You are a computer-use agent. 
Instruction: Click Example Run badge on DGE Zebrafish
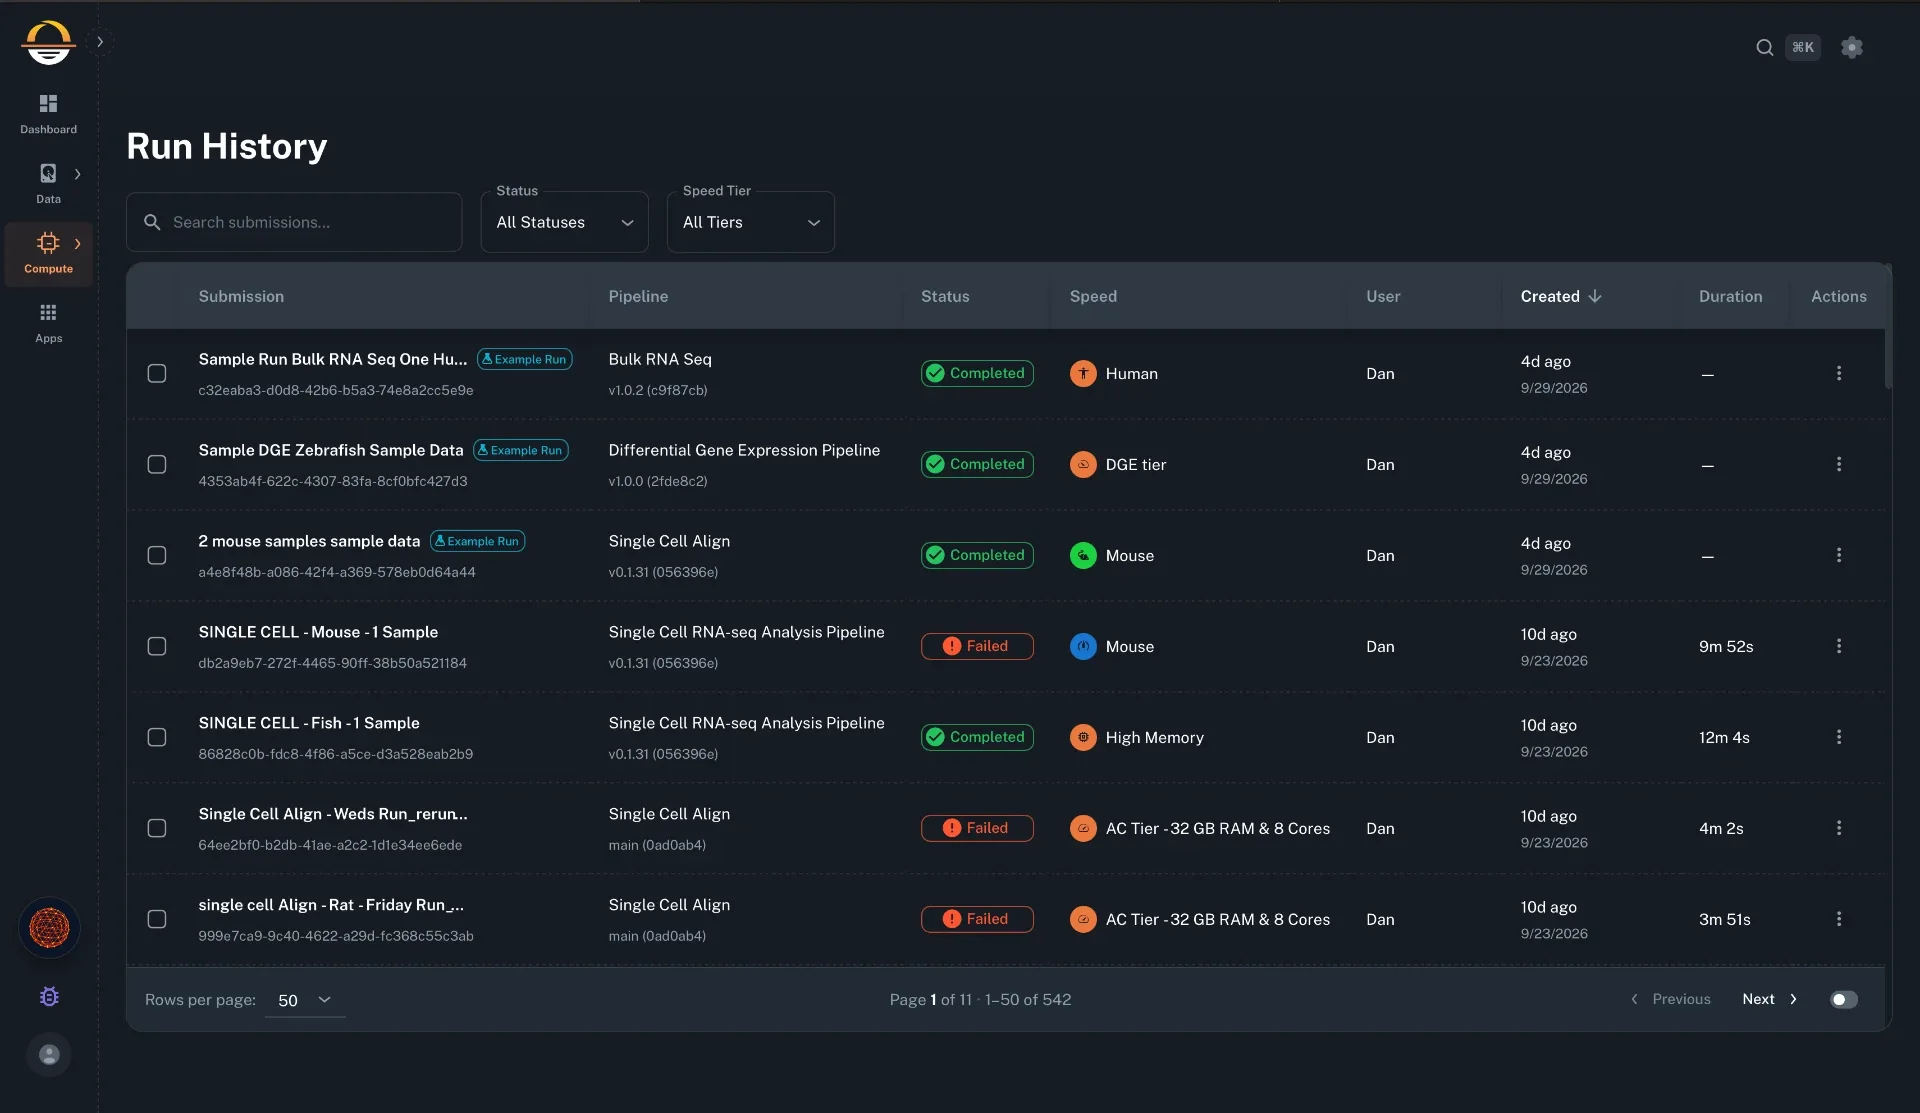point(521,450)
